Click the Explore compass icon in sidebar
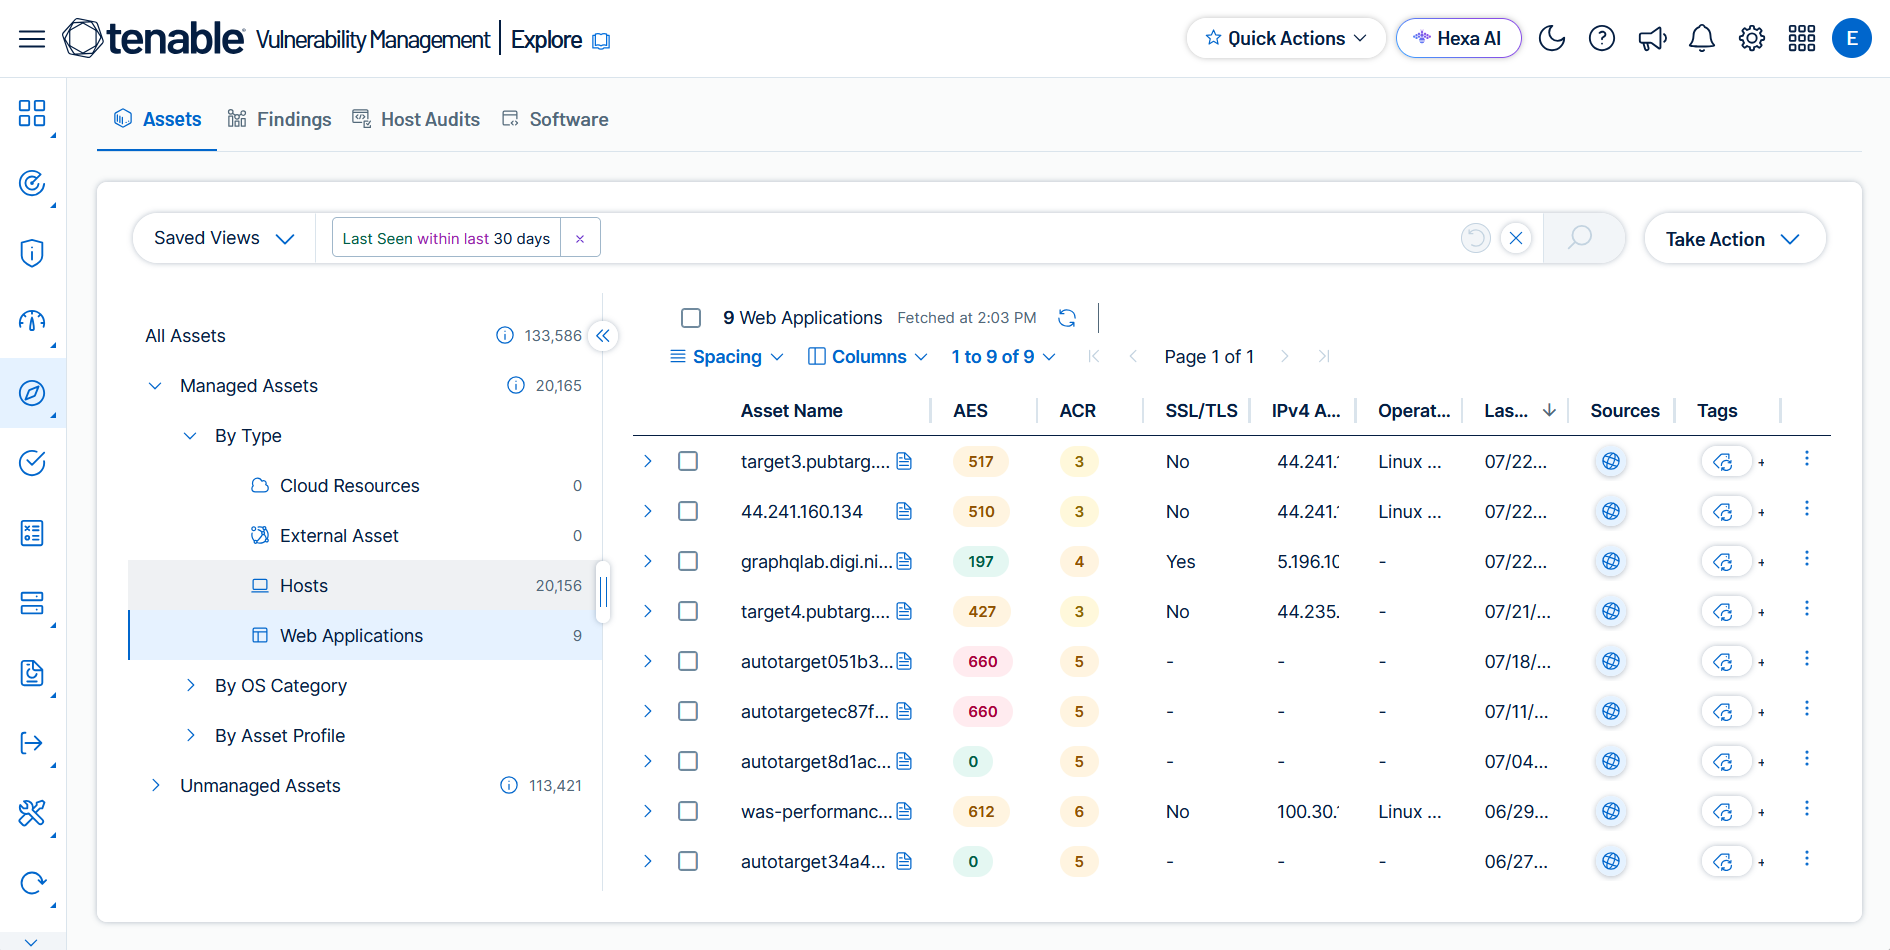The width and height of the screenshot is (1890, 950). (32, 393)
